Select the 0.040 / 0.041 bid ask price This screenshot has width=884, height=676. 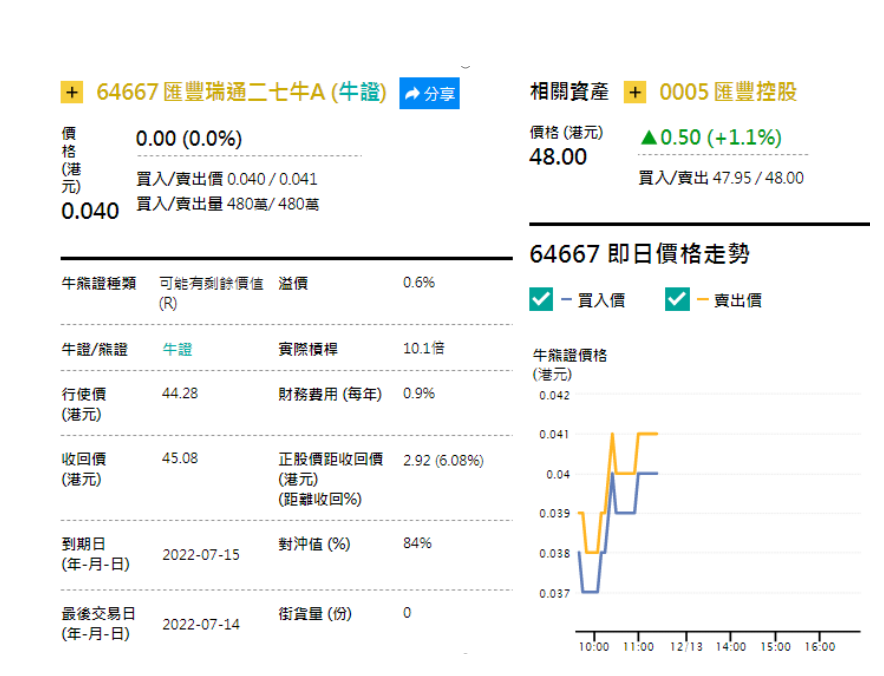(272, 179)
